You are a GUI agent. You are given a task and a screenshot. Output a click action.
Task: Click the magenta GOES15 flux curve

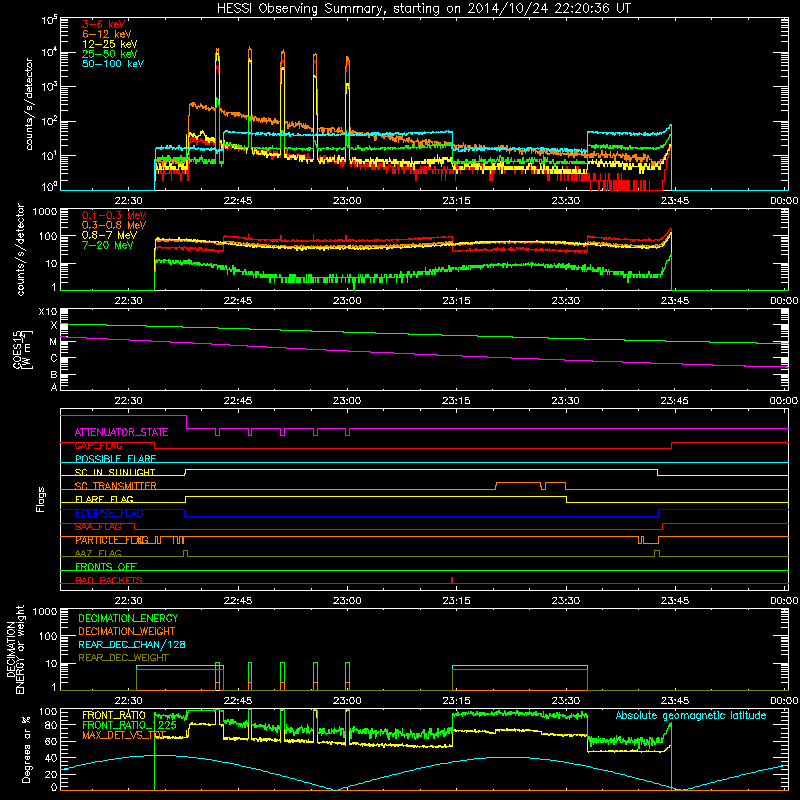[x=423, y=353]
